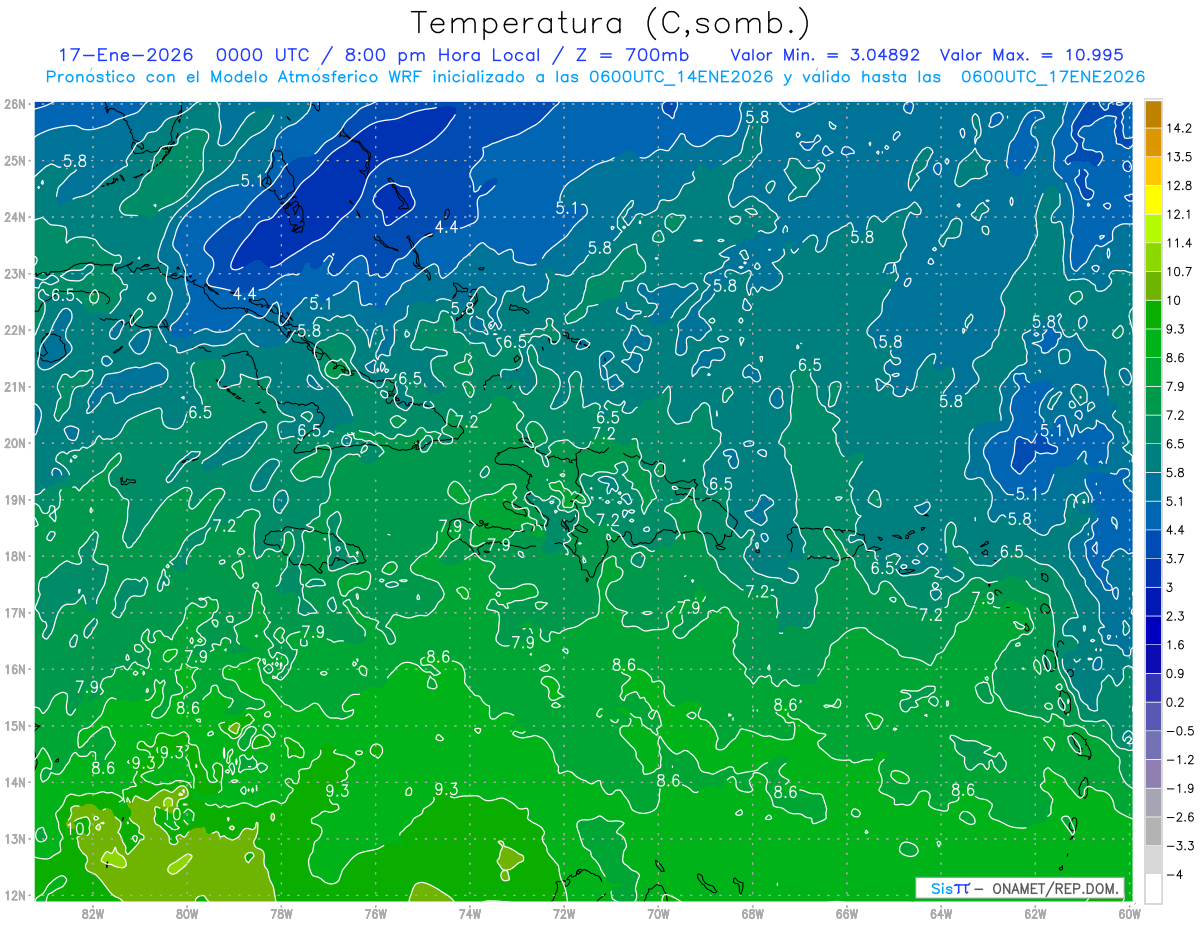
Task: Click the 0.9 label on the color scale
Action: click(1175, 673)
